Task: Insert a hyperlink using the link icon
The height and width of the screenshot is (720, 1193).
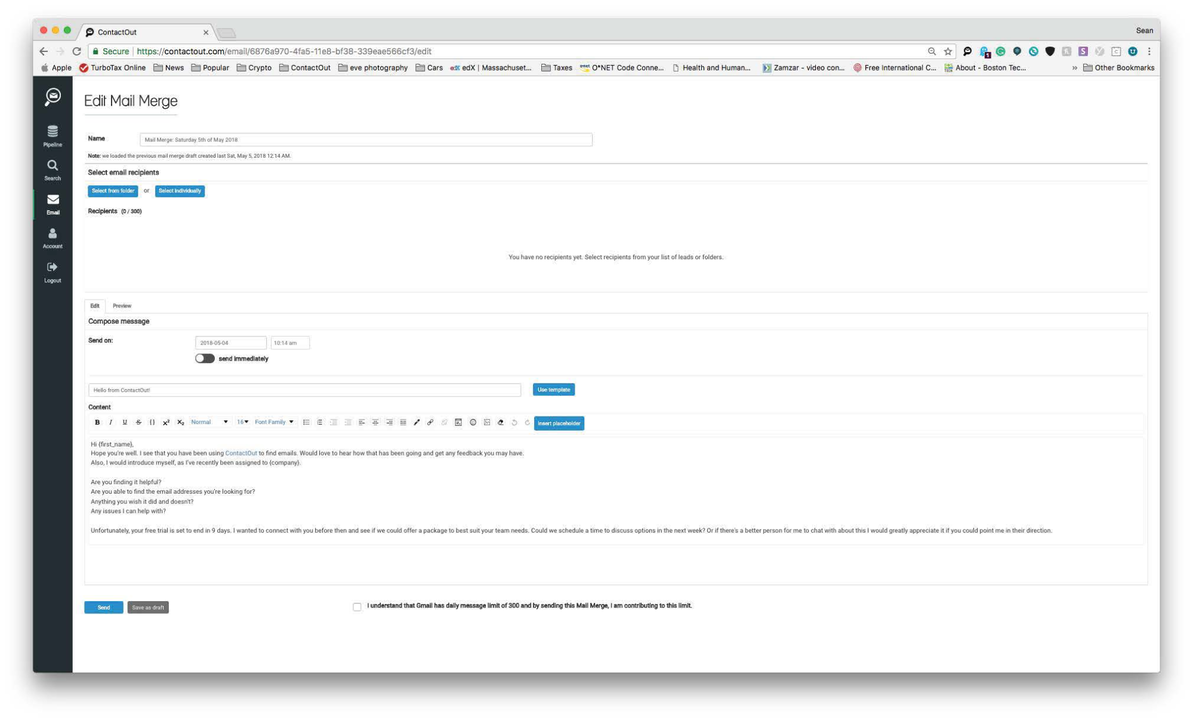Action: 428,422
